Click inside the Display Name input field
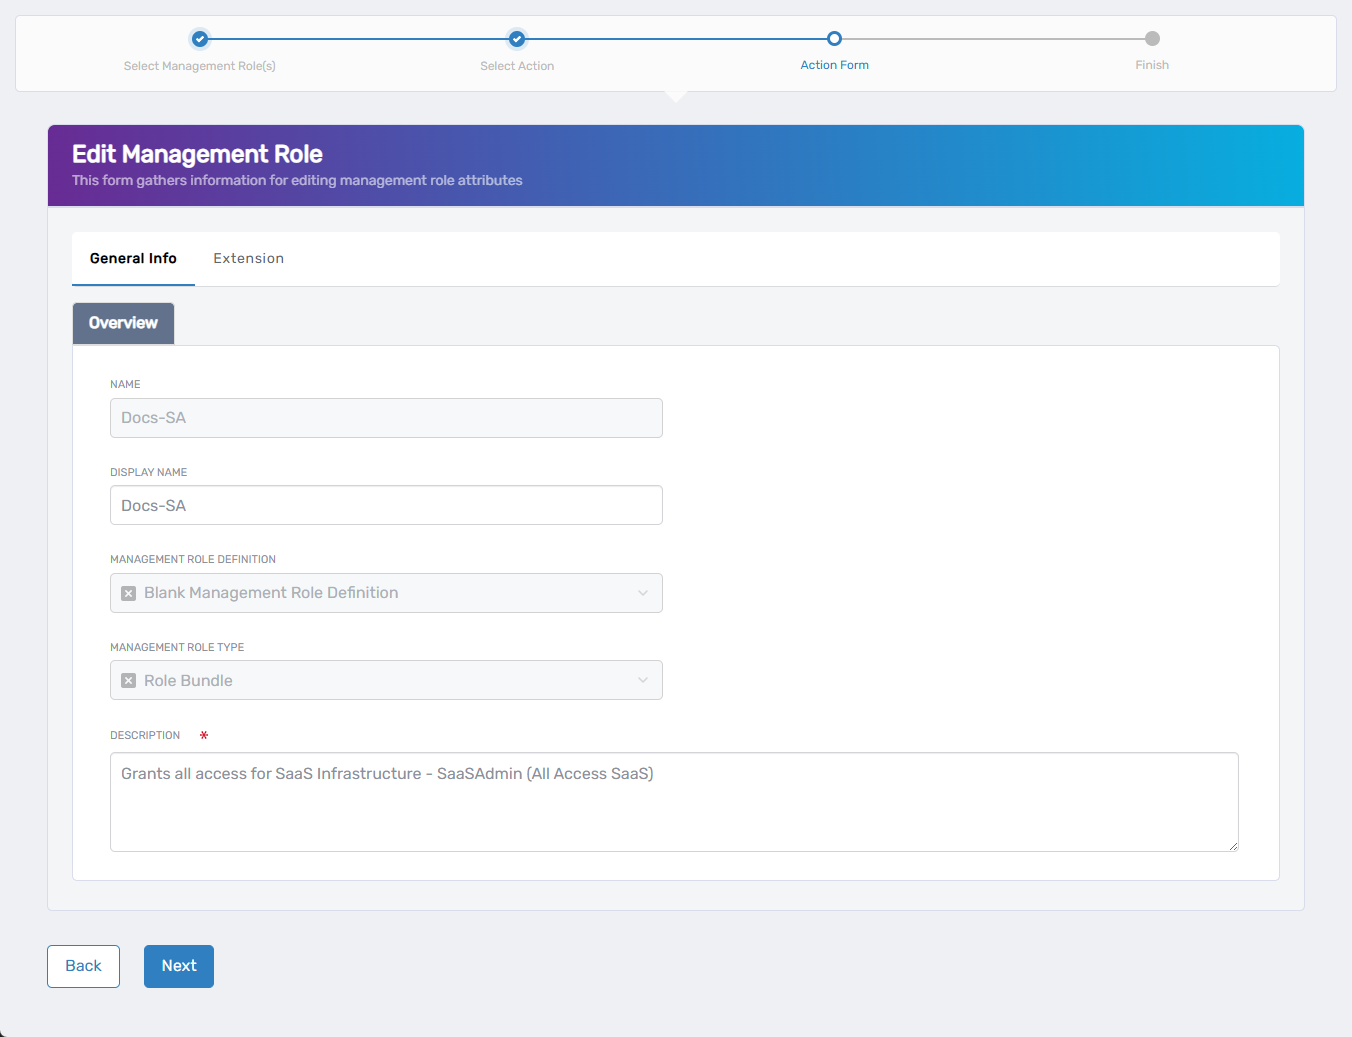Screen dimensions: 1352x1037 (386, 504)
